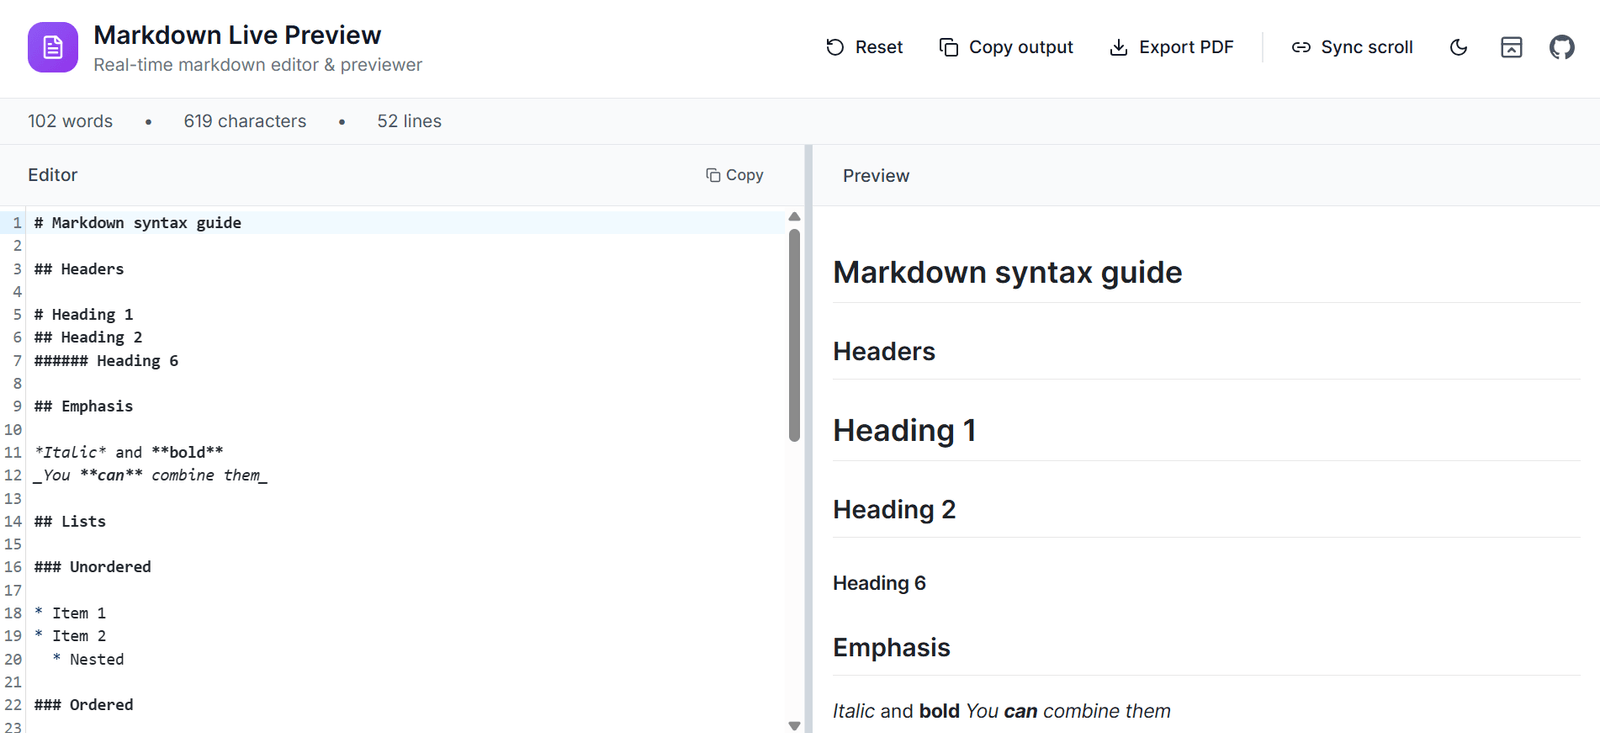Click editor line '* Nested'
The width and height of the screenshot is (1600, 733).
88,659
